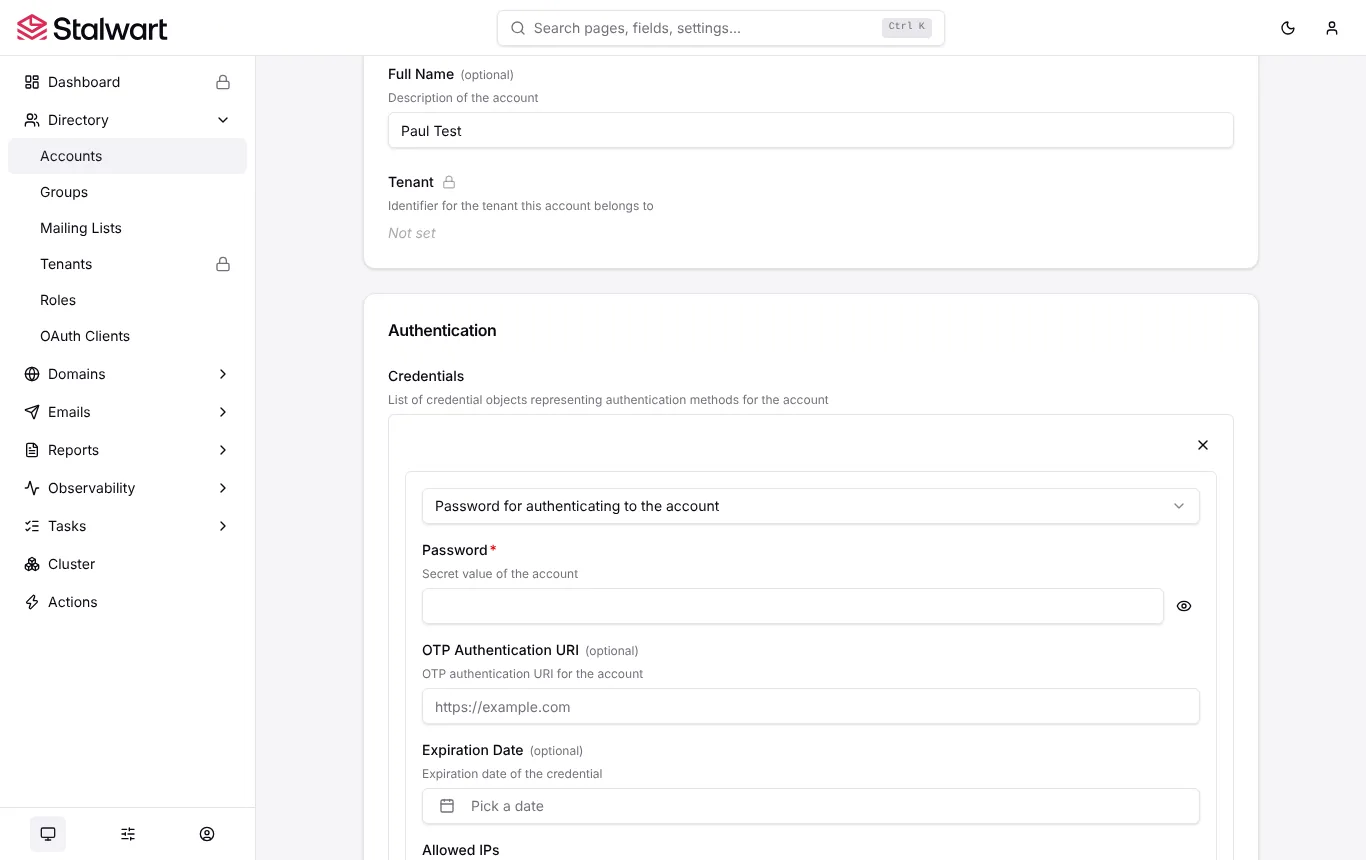1366x860 pixels.
Task: Open the credential type dropdown
Action: [811, 506]
